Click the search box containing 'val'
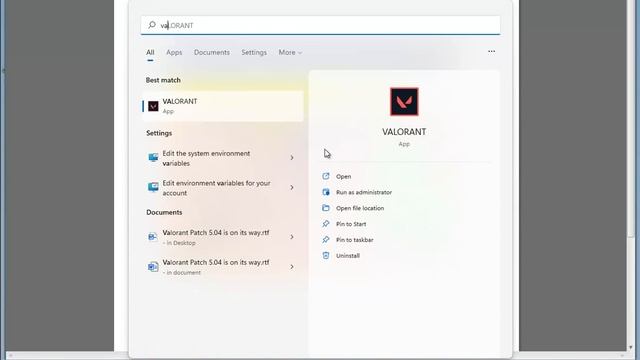 [x=320, y=25]
